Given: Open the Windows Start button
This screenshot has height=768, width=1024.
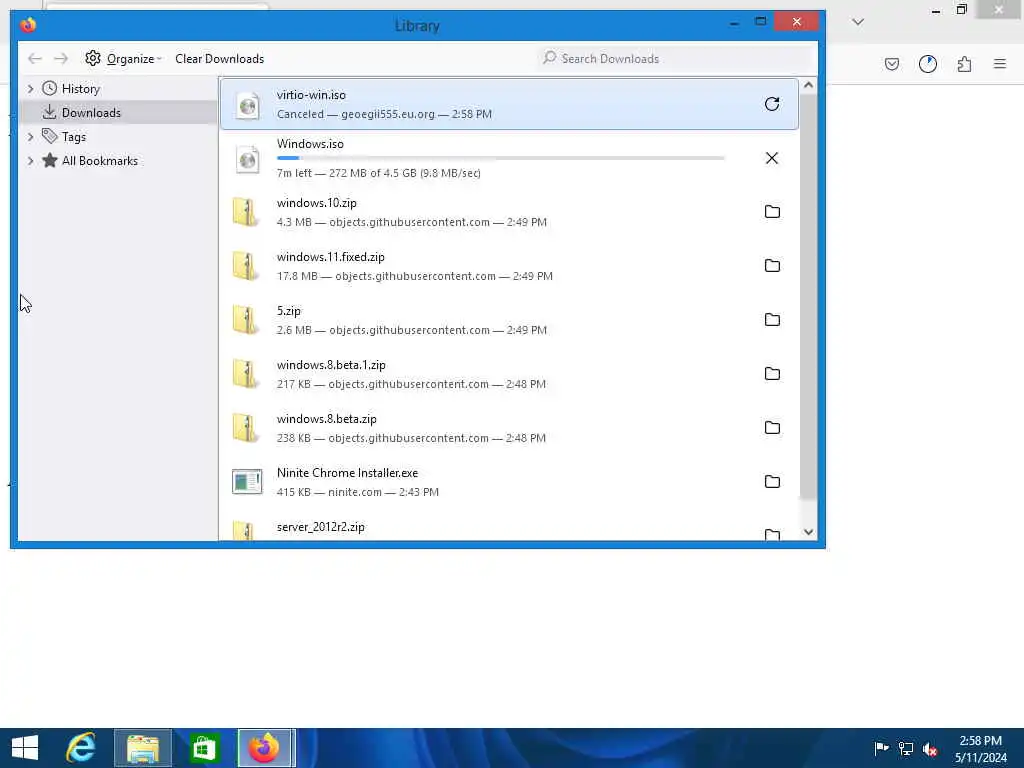Looking at the screenshot, I should [25, 748].
